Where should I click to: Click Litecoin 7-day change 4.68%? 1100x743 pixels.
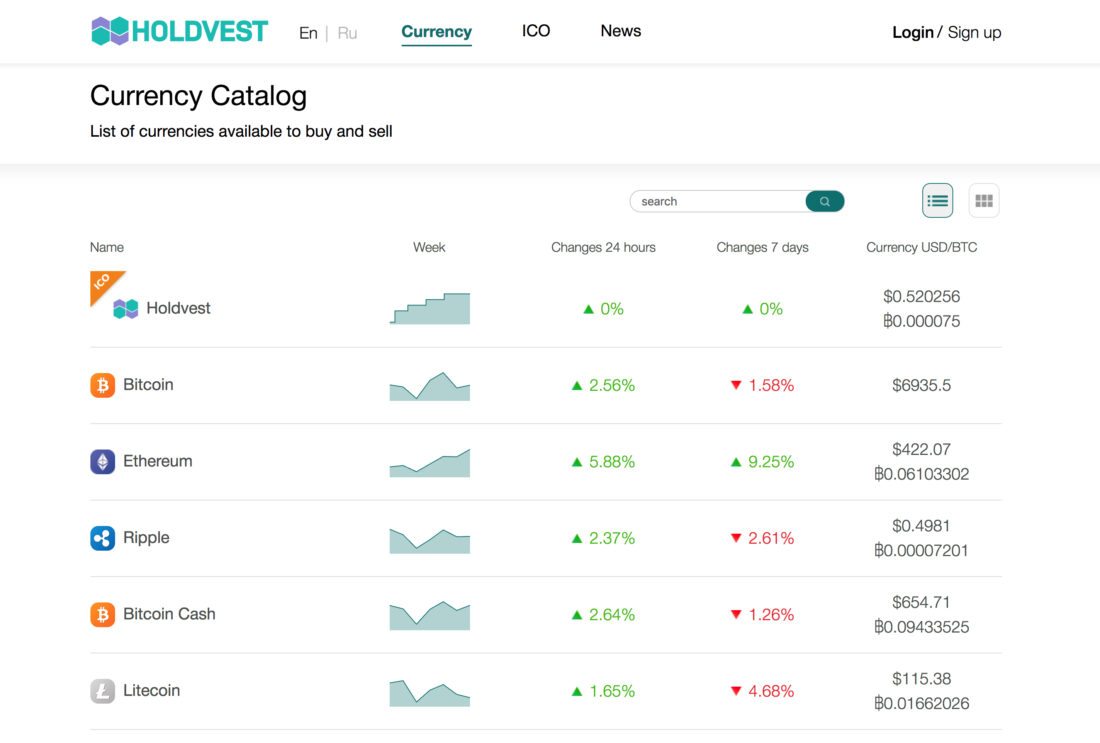click(763, 691)
